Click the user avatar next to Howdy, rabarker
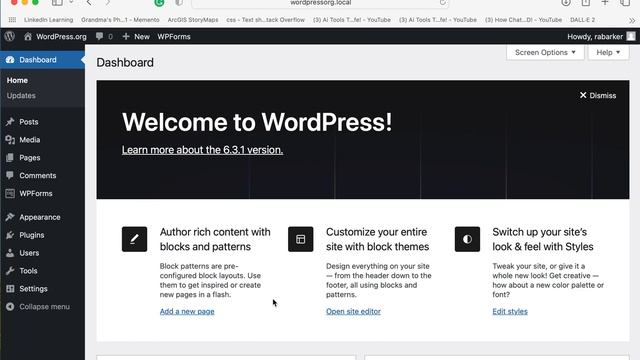The width and height of the screenshot is (640, 360). click(x=631, y=36)
